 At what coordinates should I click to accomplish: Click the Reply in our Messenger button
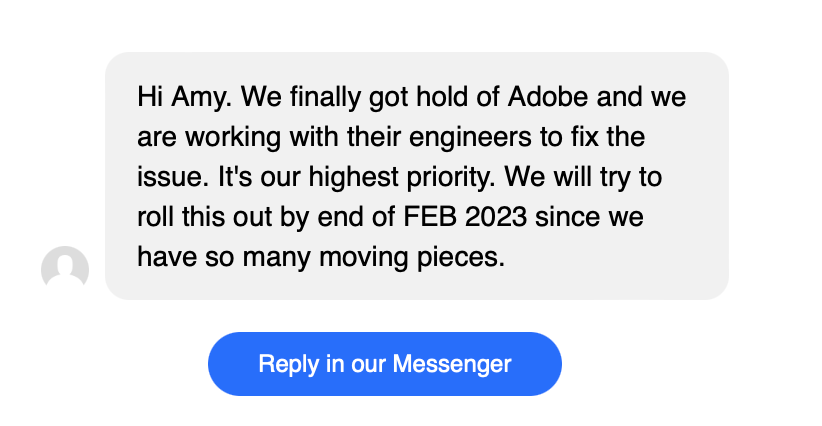[385, 364]
